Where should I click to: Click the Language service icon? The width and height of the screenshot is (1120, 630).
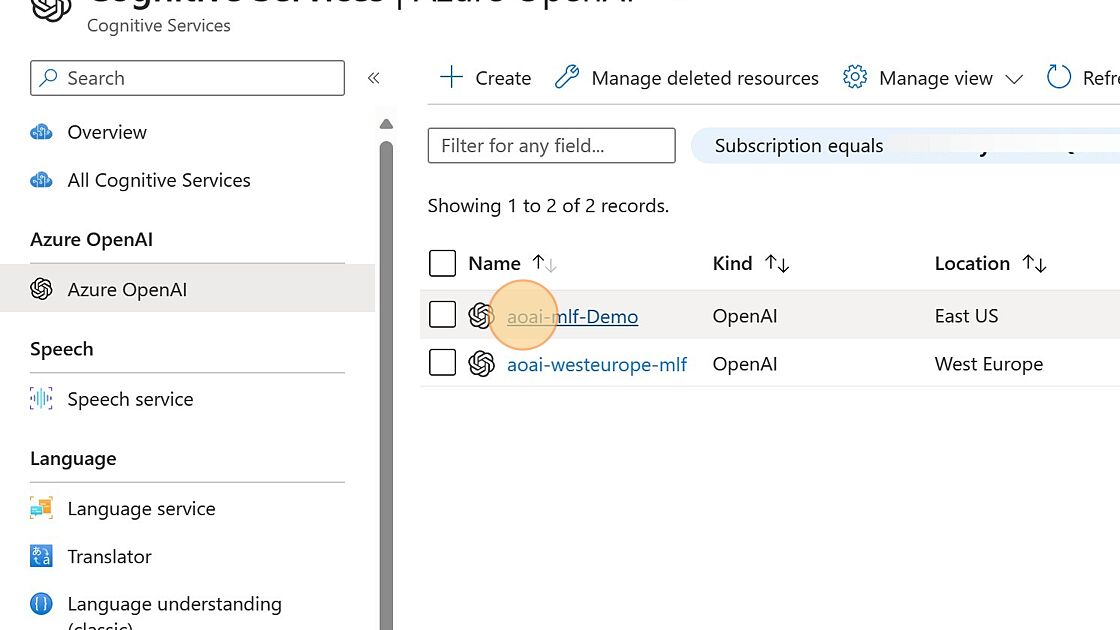[x=41, y=509]
